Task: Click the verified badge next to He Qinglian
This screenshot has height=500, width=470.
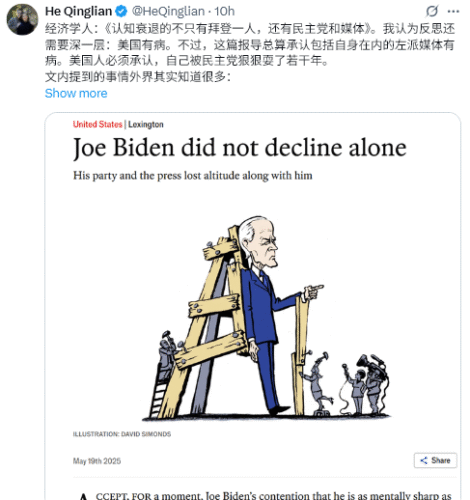Action: [121, 12]
